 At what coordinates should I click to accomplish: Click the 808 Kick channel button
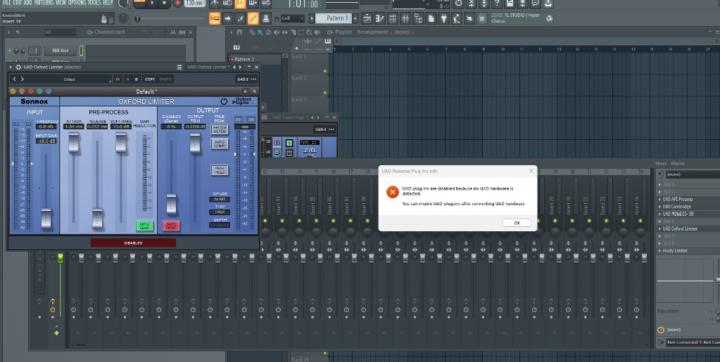click(x=61, y=51)
